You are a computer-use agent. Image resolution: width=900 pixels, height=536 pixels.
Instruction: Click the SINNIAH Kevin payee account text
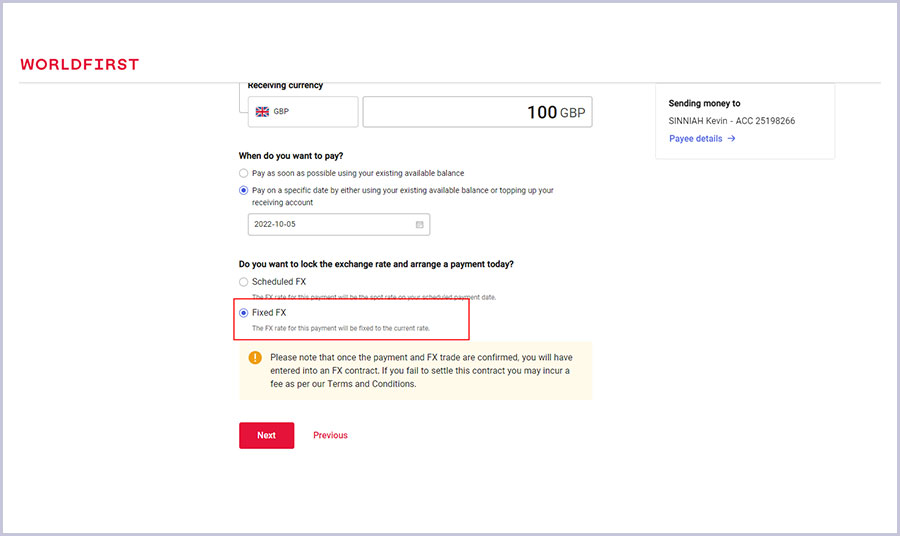[x=732, y=121]
